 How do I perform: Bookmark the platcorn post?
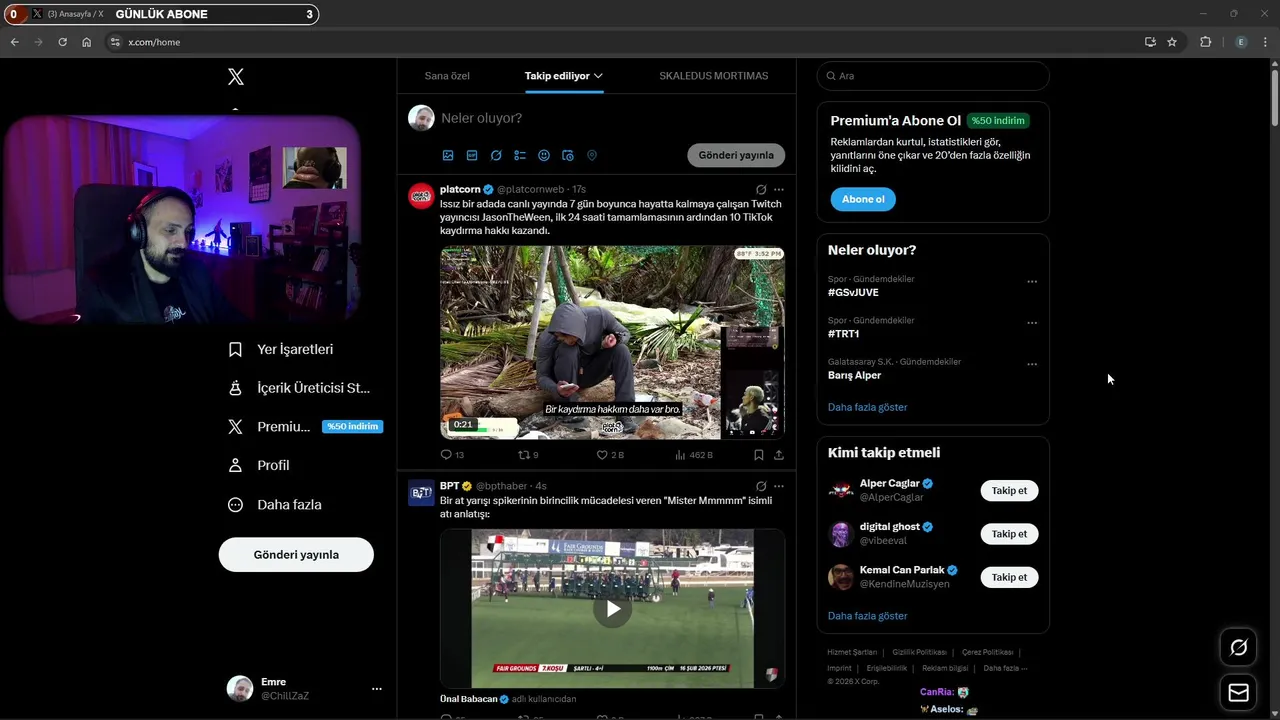[759, 455]
